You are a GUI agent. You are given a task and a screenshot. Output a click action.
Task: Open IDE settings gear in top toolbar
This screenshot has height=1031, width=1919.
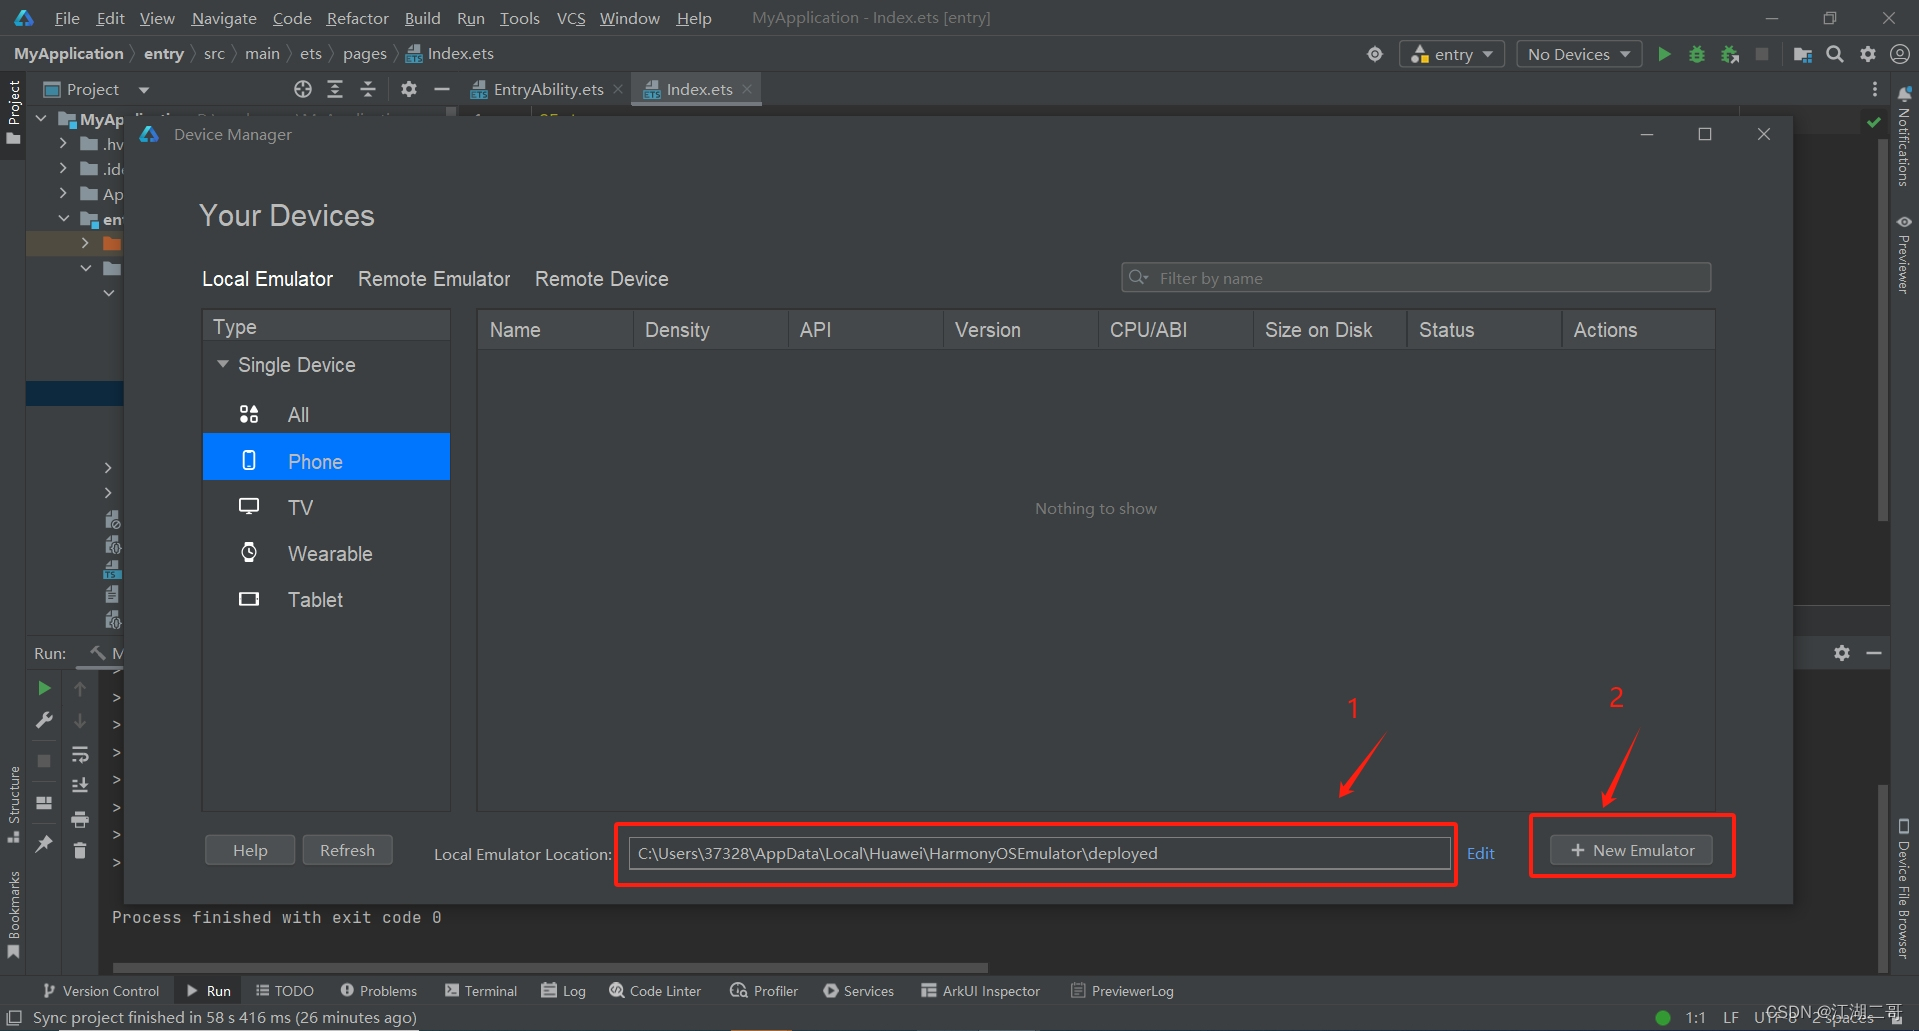[x=1868, y=54]
